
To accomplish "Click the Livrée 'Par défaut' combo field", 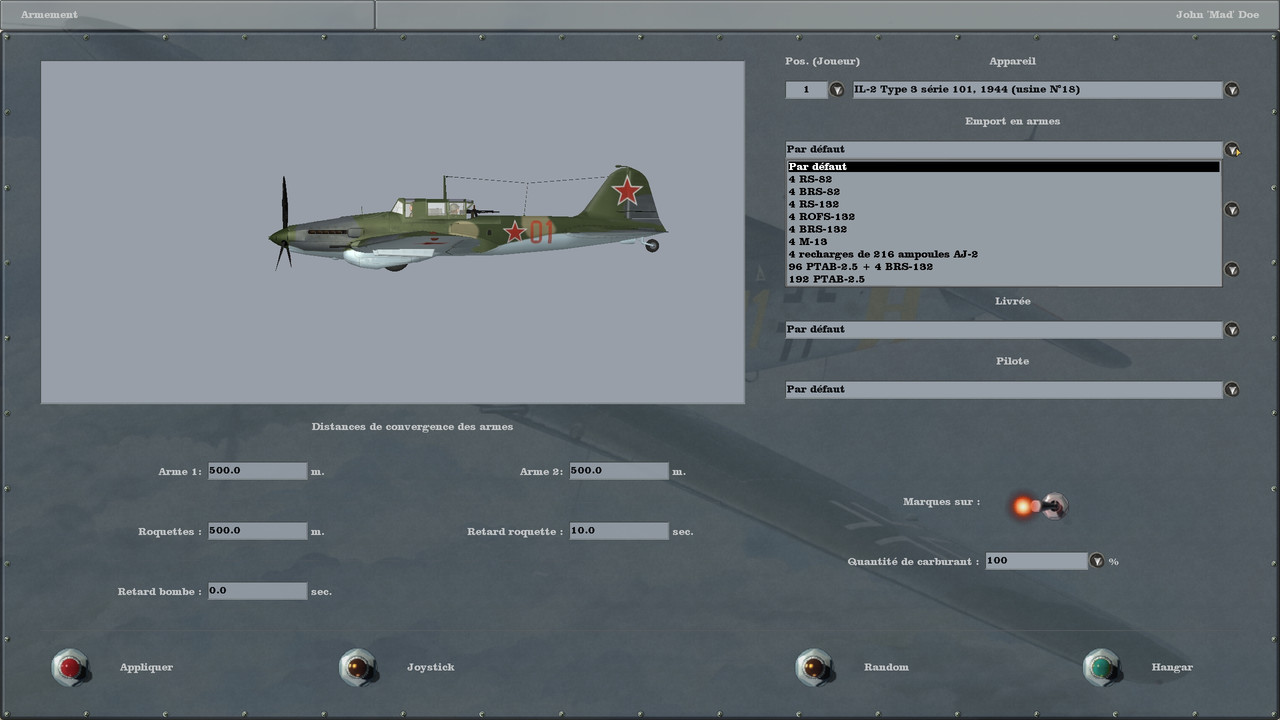I will click(x=1004, y=330).
